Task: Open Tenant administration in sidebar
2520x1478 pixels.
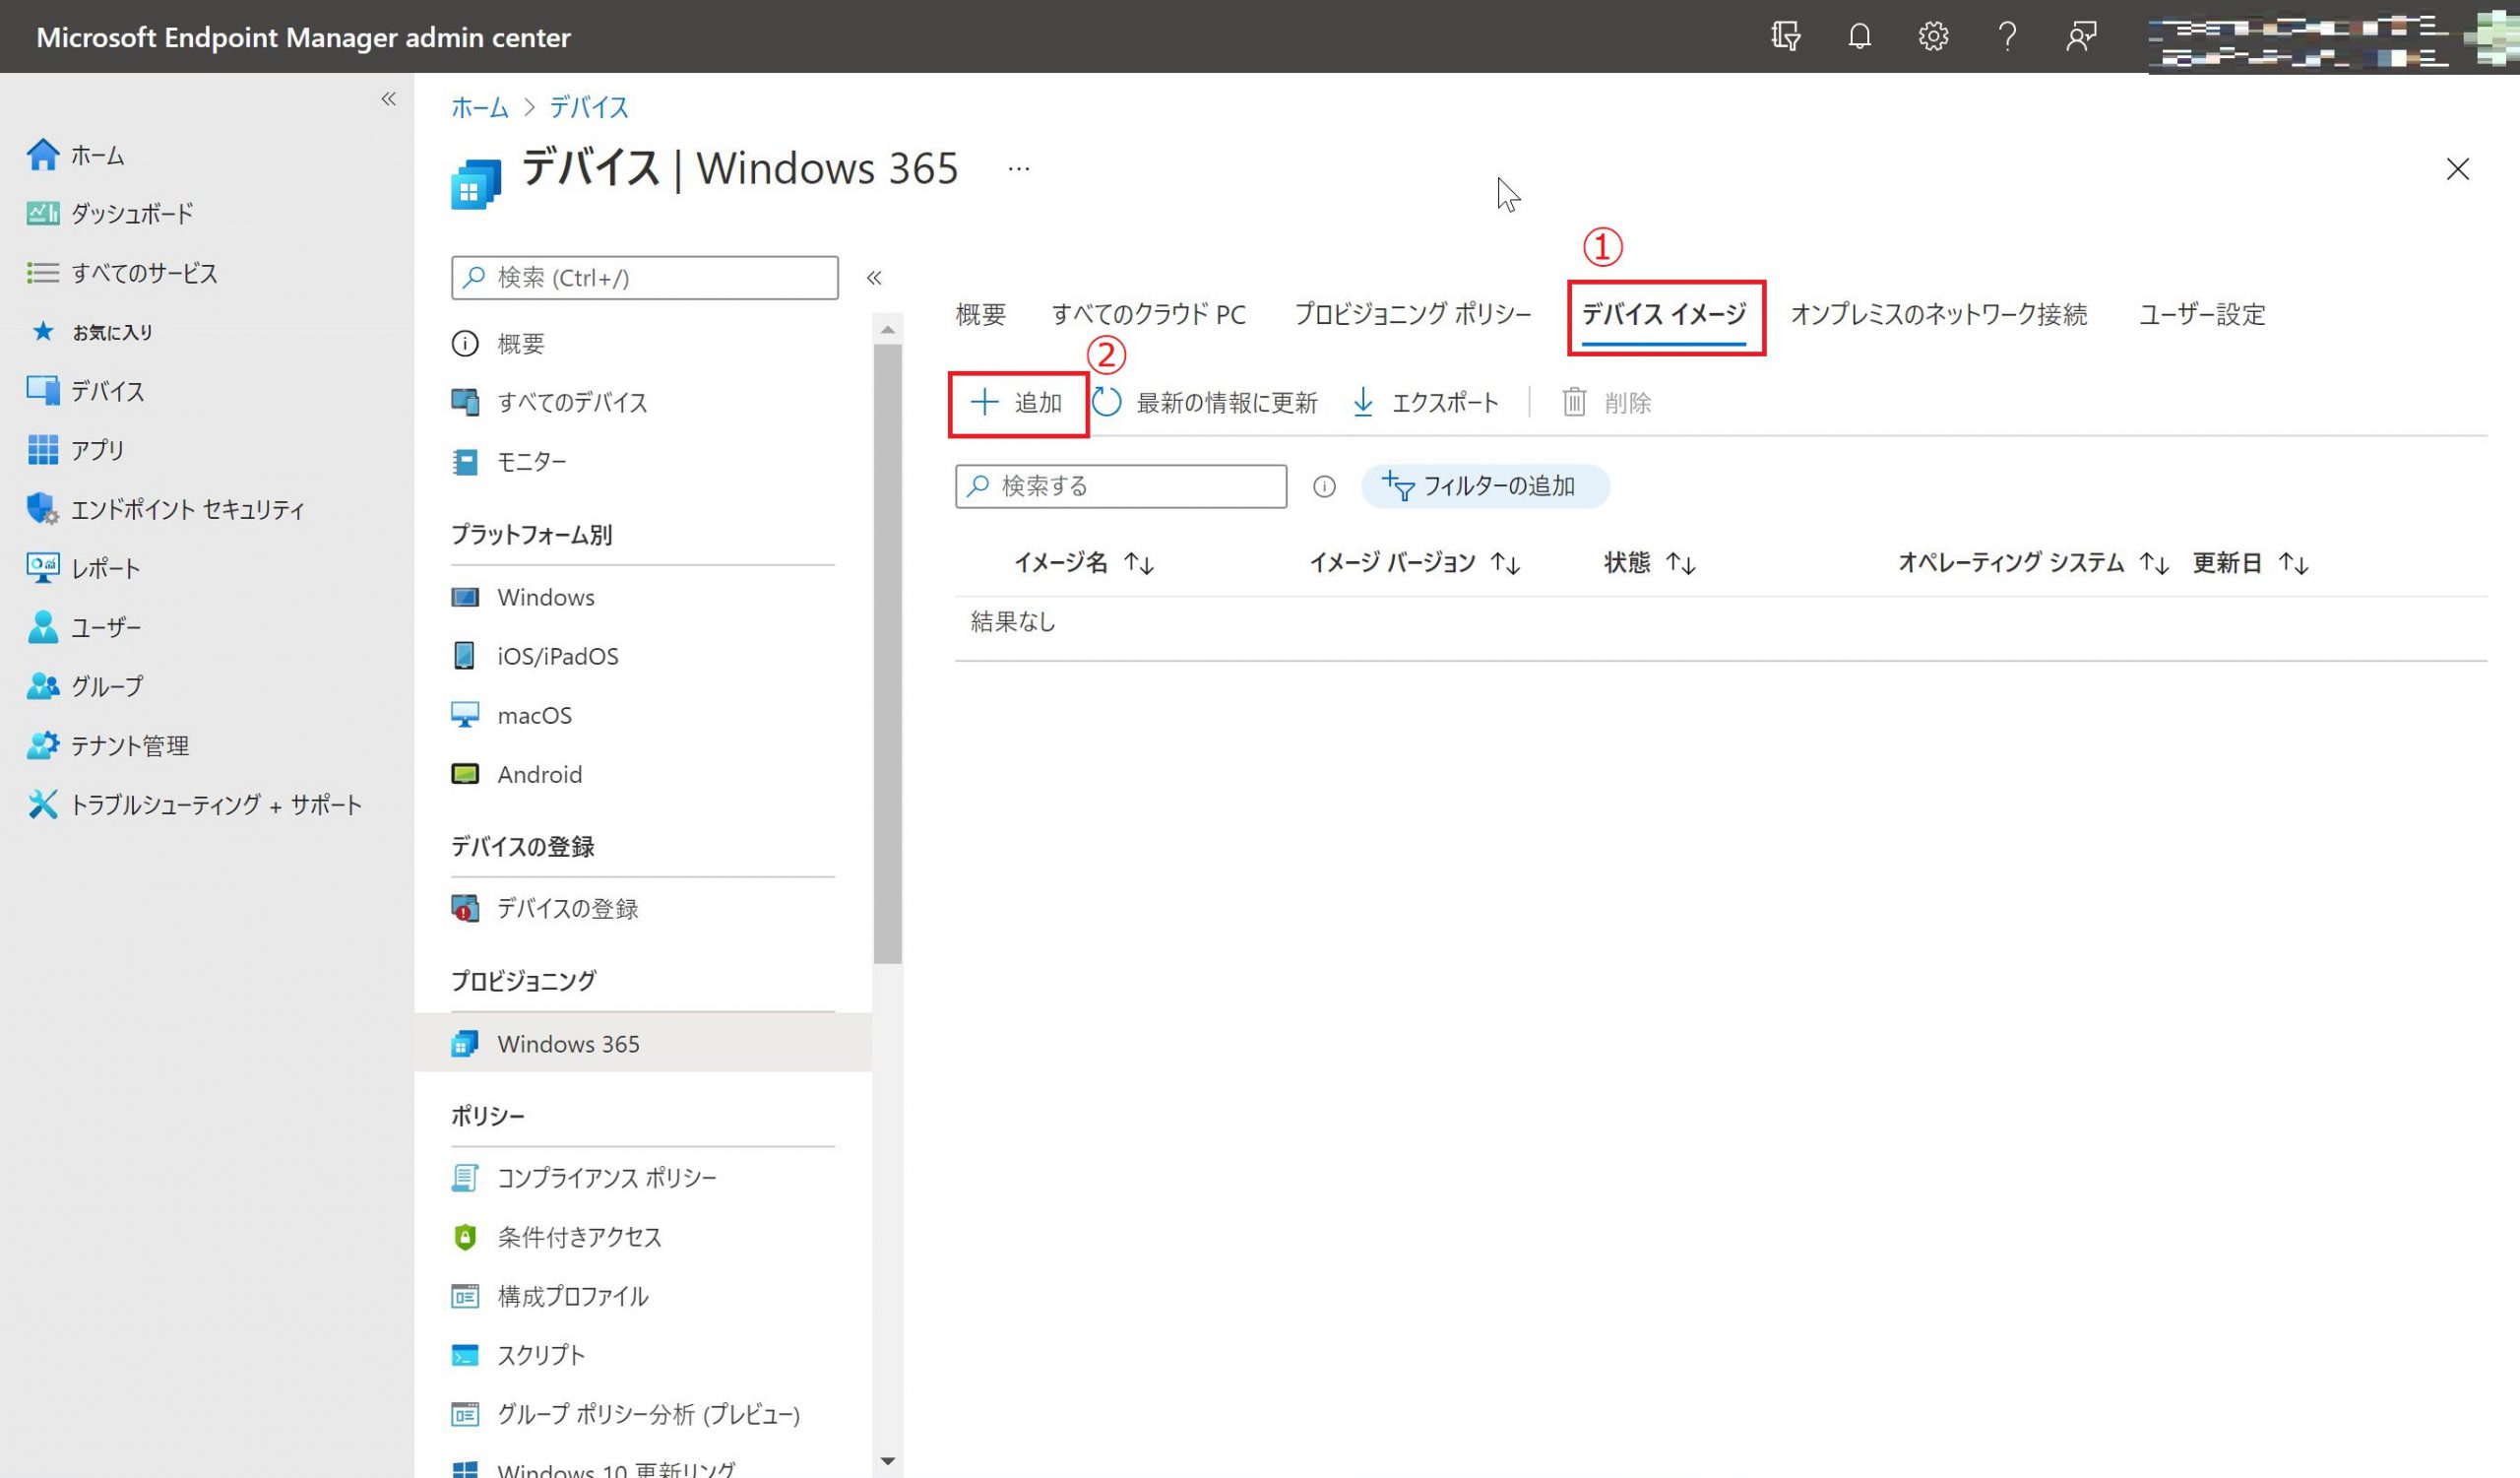Action: [129, 745]
